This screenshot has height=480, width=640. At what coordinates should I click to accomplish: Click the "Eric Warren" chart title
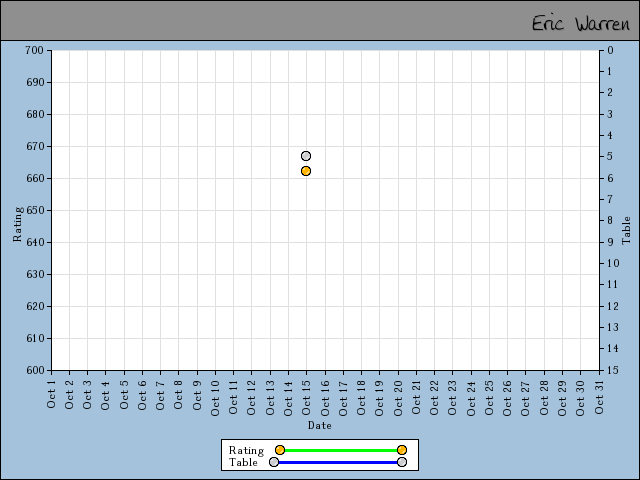tap(580, 22)
